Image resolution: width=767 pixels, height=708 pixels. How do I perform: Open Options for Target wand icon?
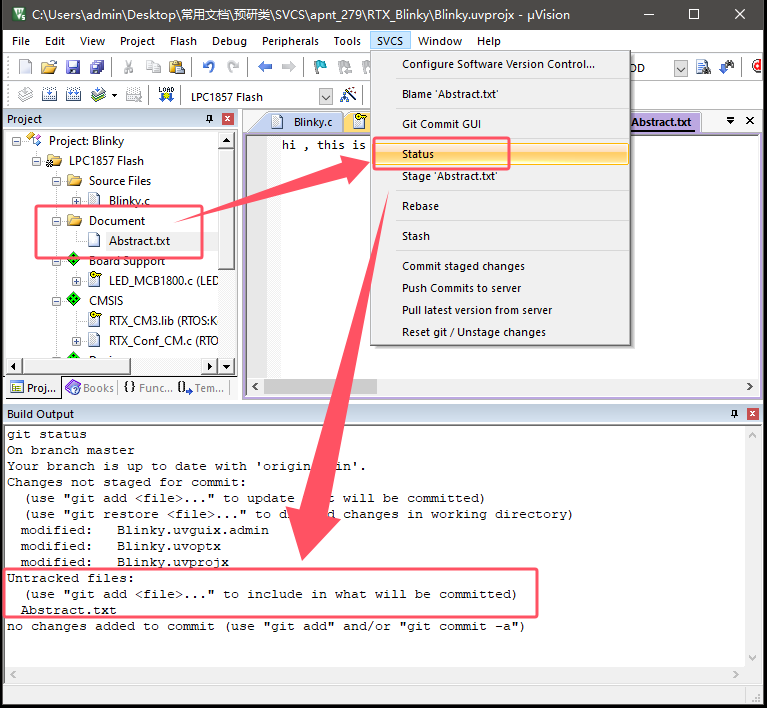click(348, 96)
